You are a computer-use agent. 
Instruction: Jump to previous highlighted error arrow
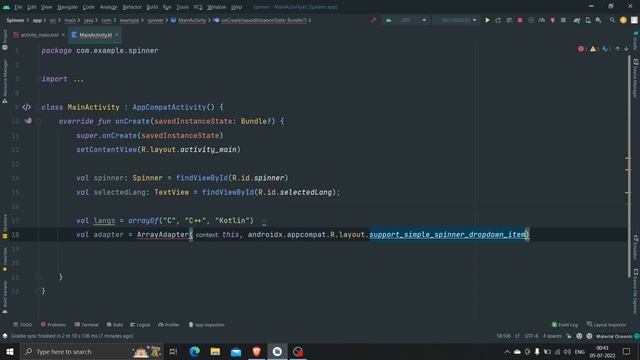[618, 49]
